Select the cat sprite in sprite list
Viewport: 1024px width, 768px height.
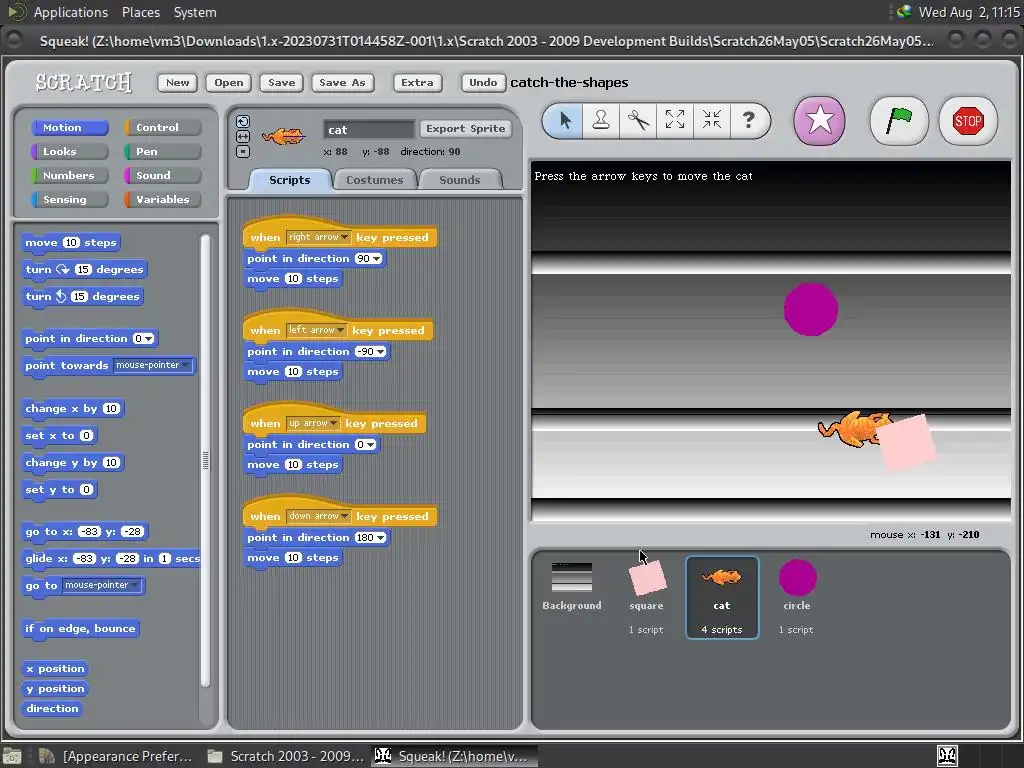(x=722, y=597)
